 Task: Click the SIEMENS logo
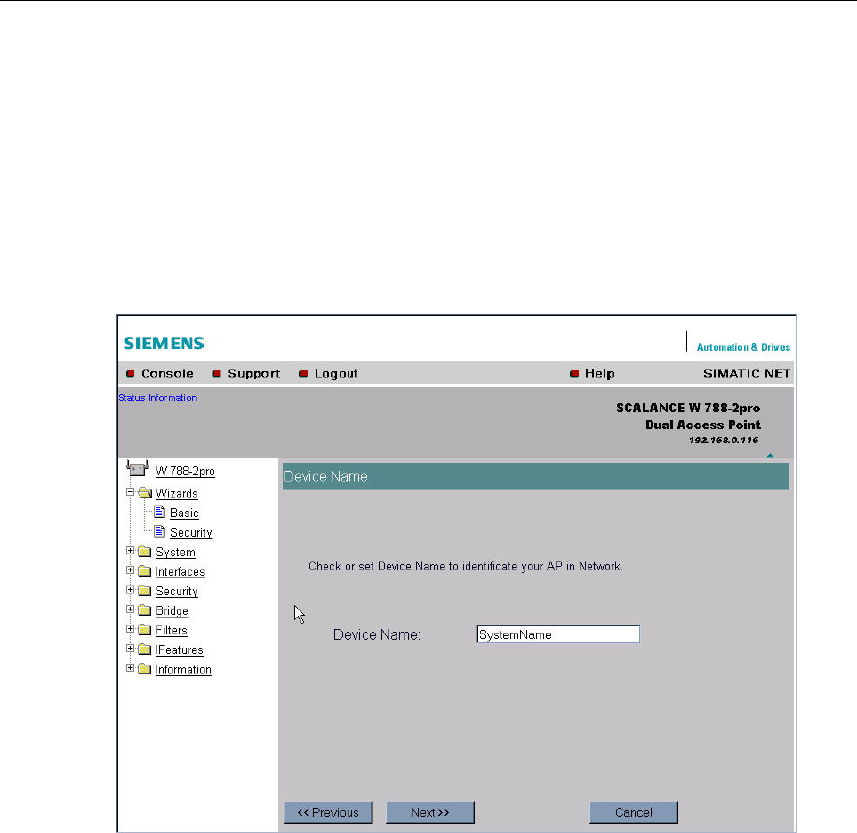[164, 343]
